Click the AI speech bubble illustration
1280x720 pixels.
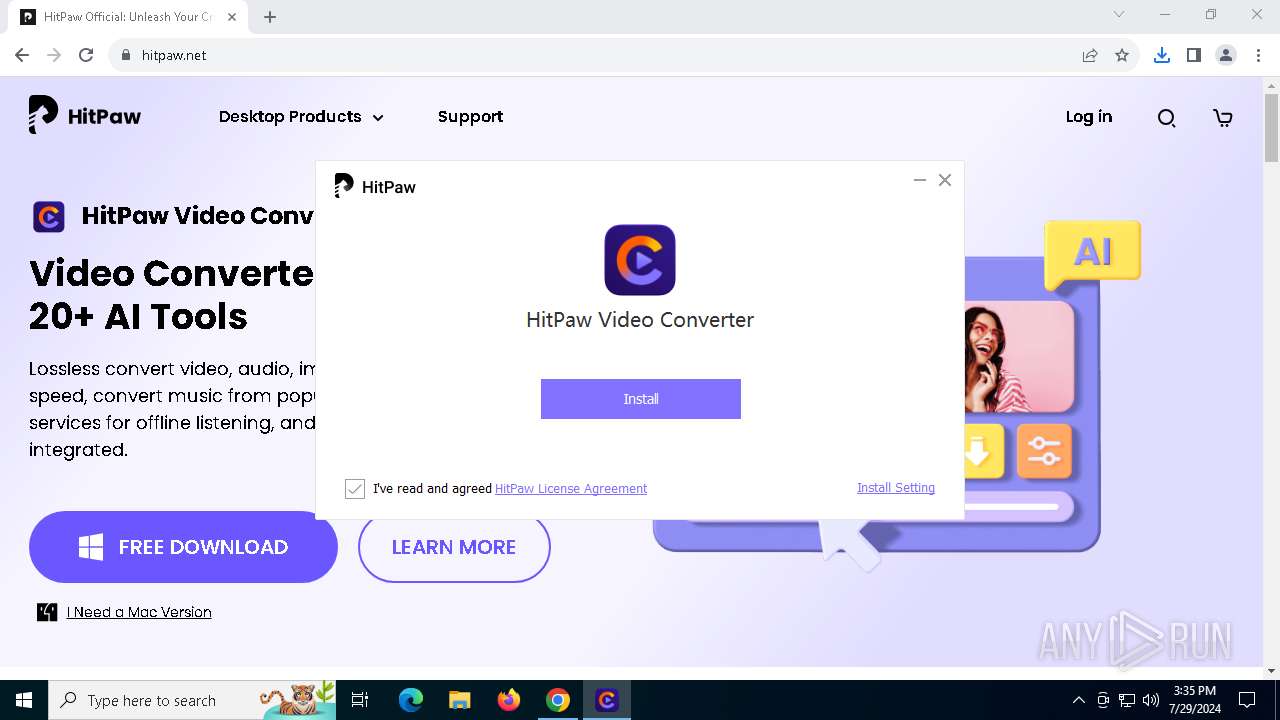point(1092,254)
